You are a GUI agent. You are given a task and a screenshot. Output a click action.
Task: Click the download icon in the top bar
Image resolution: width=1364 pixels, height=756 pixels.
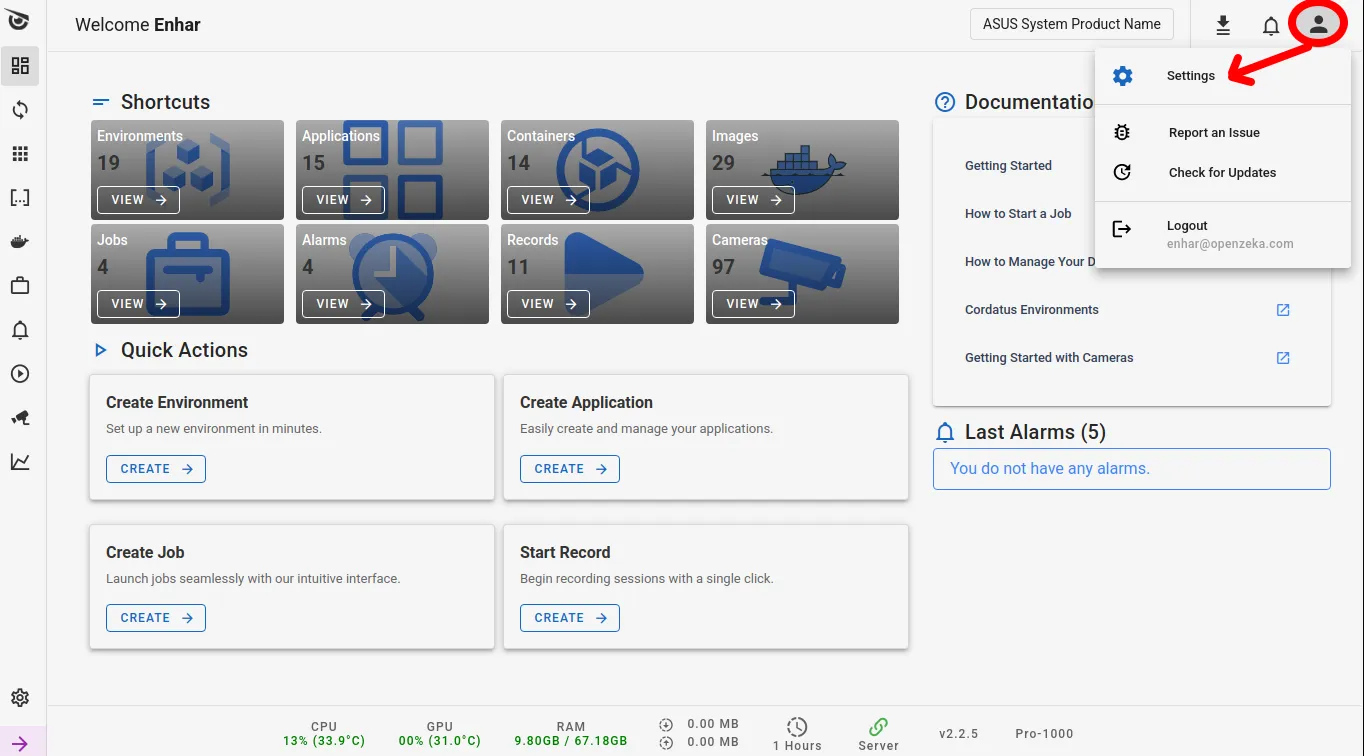click(1222, 26)
